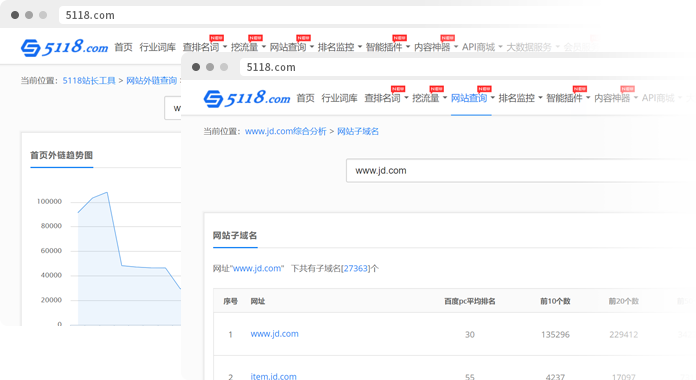Click the 5118.com logo in the front window

coord(247,98)
